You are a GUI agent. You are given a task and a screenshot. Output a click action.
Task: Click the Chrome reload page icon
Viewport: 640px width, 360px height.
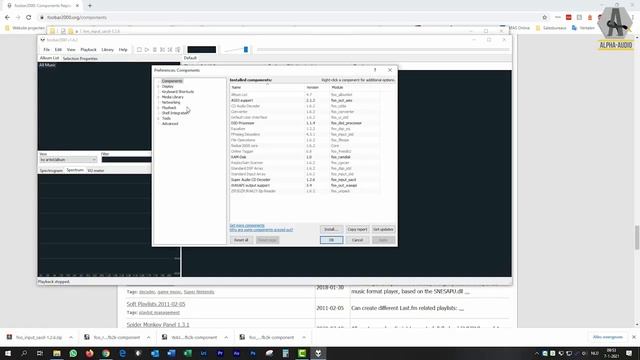(x=29, y=18)
